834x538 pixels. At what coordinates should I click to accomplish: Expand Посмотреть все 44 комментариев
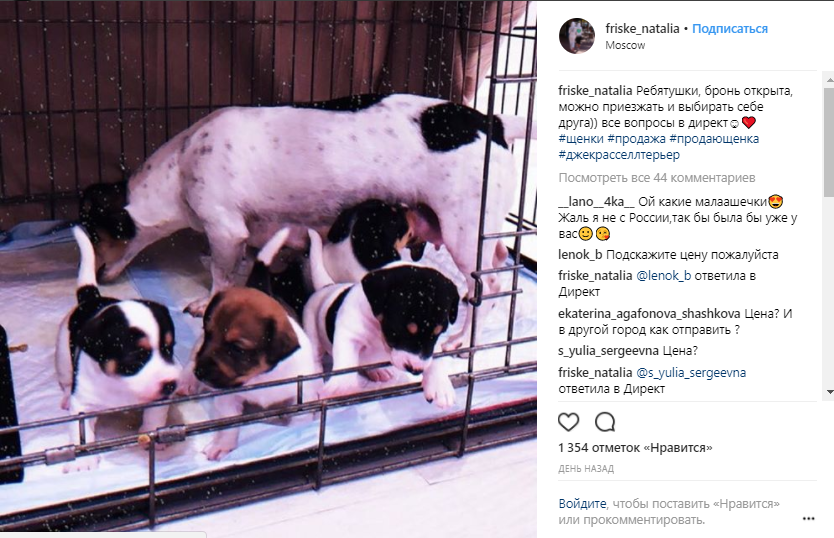pyautogui.click(x=657, y=178)
